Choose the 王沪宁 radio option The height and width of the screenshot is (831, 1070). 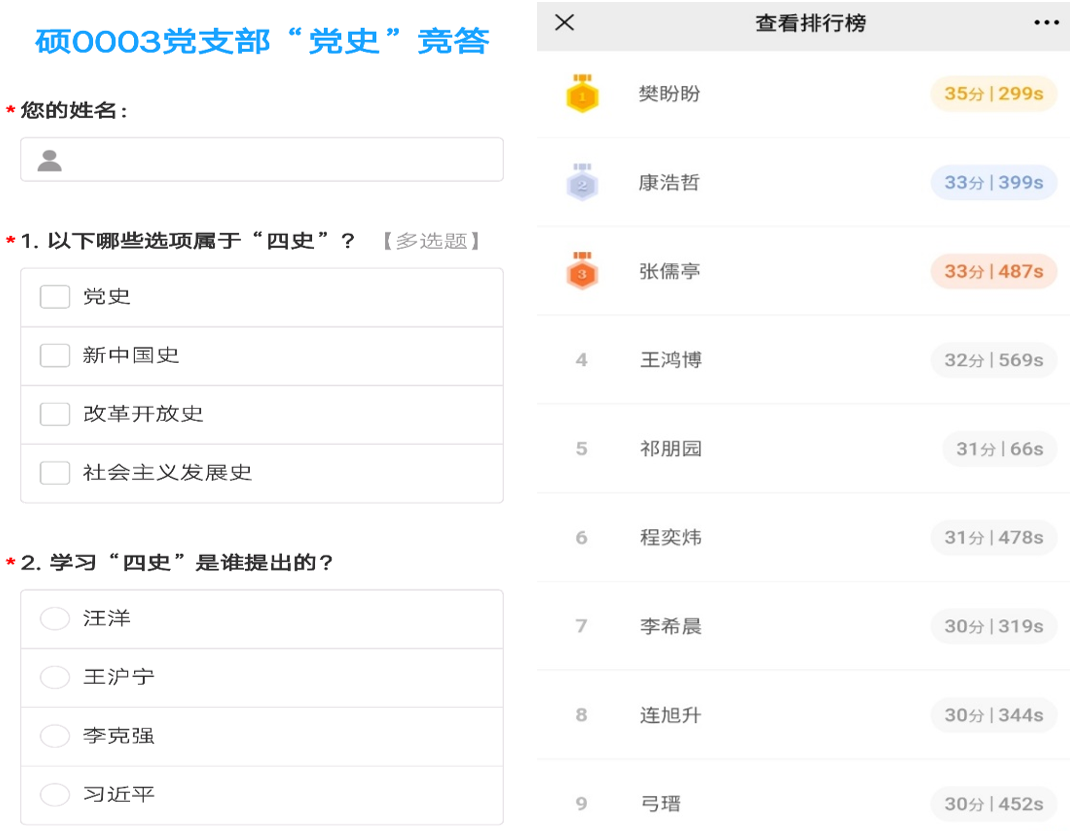[x=55, y=678]
